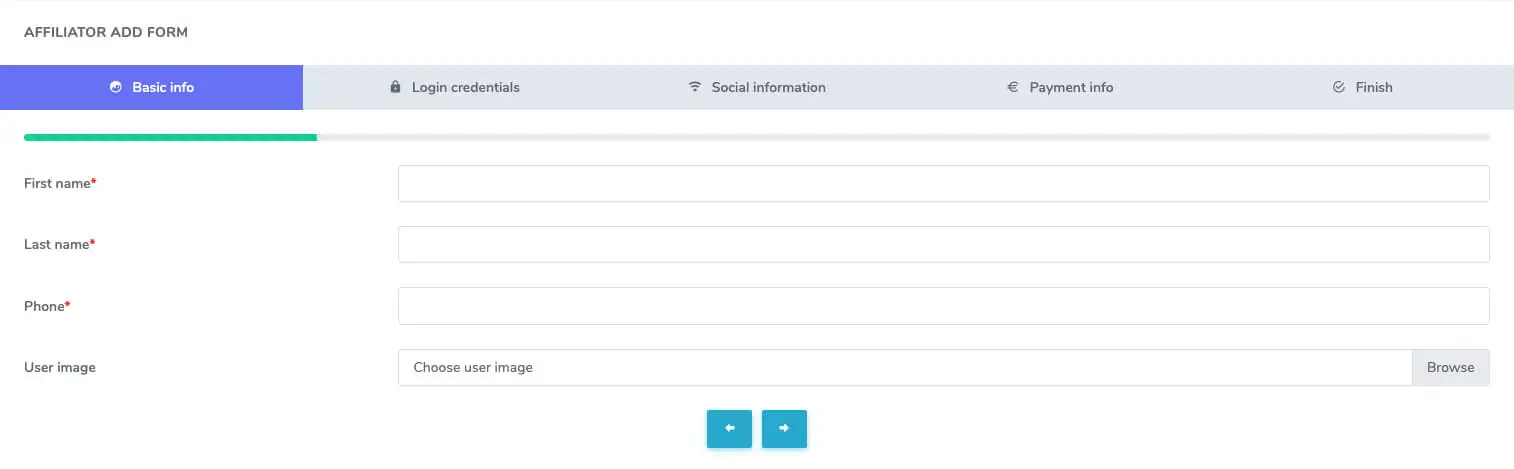Click the smiley face icon on Basic info
1514x469 pixels.
click(x=115, y=87)
